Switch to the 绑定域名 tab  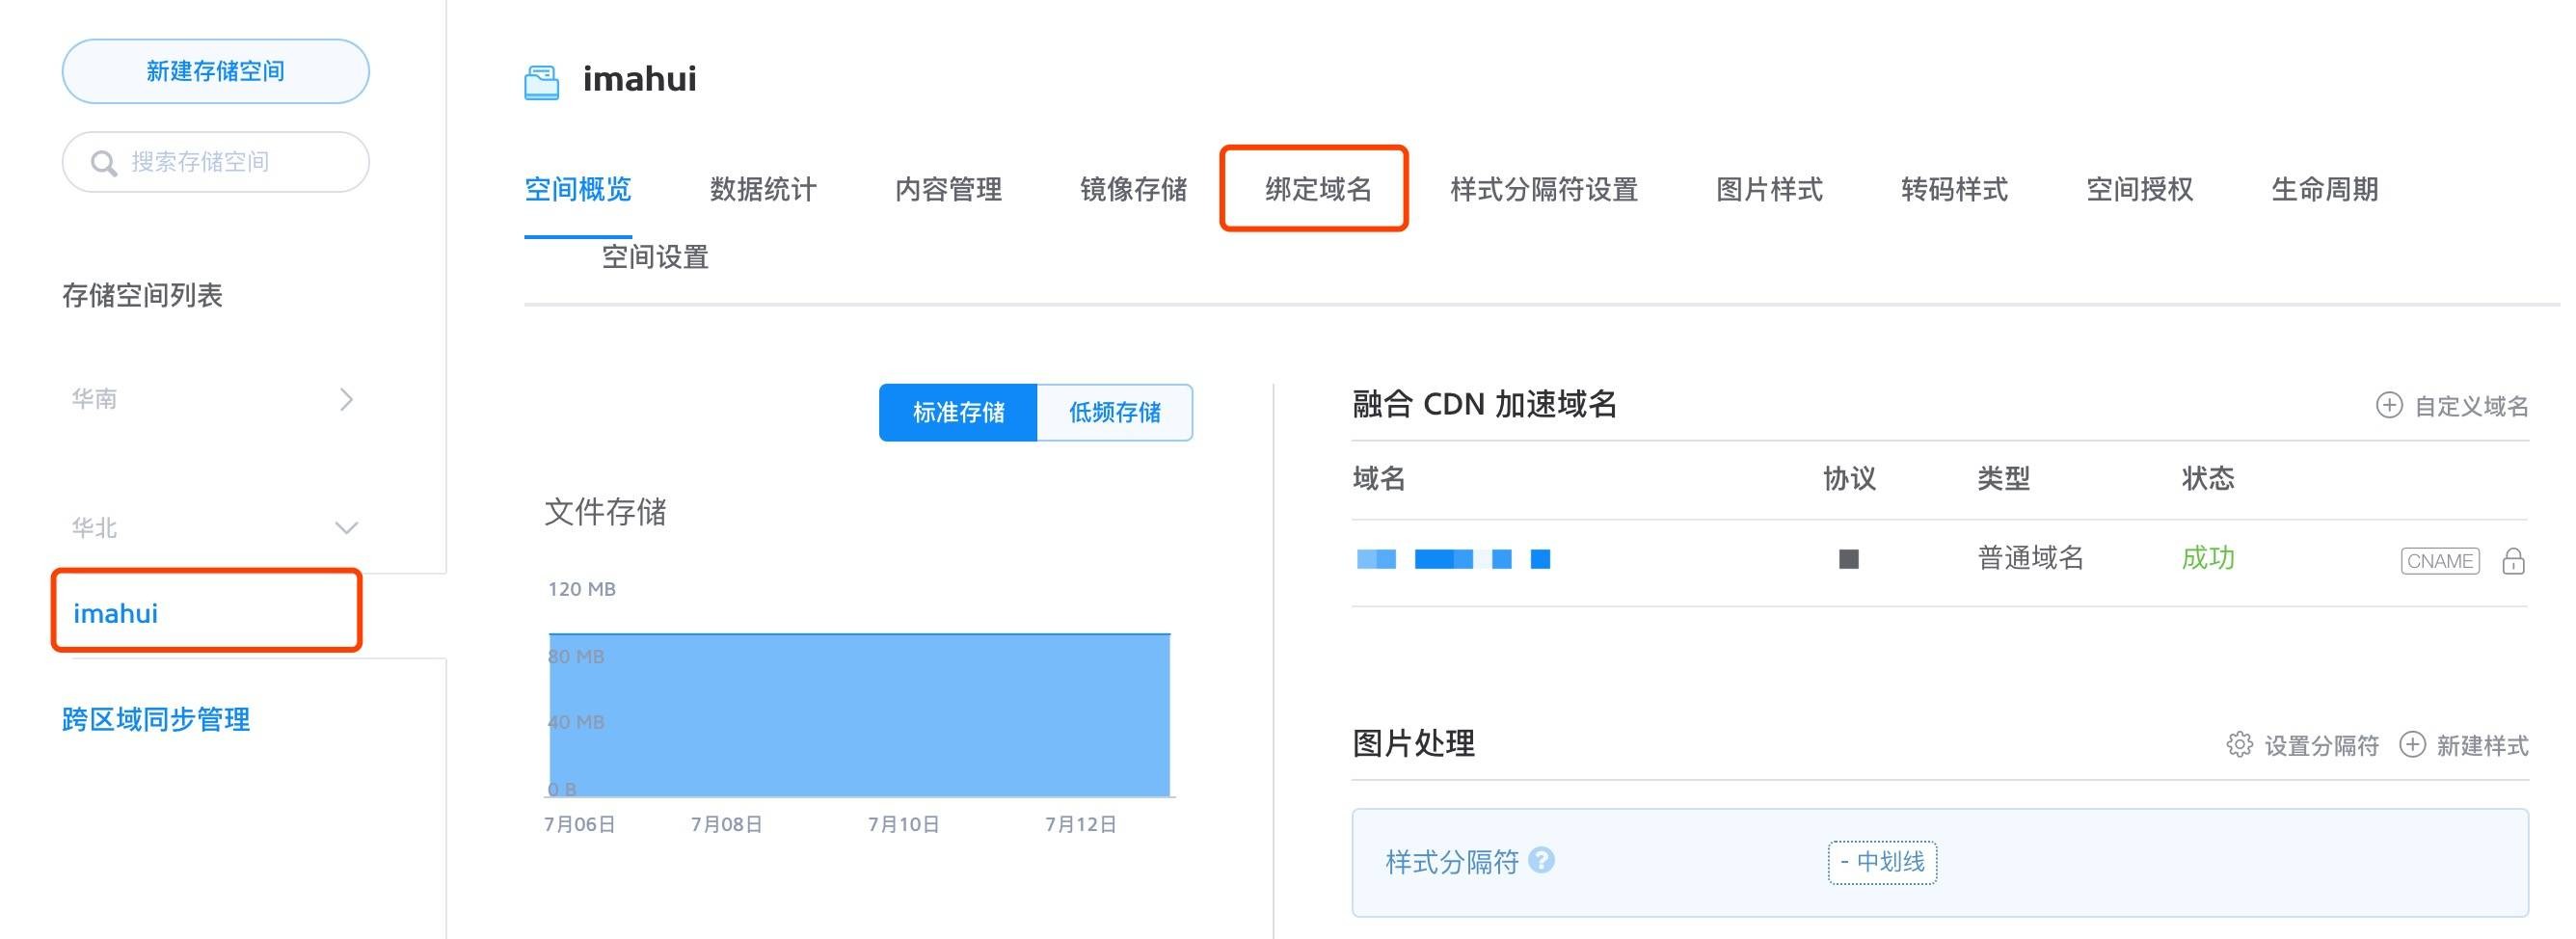point(1318,189)
